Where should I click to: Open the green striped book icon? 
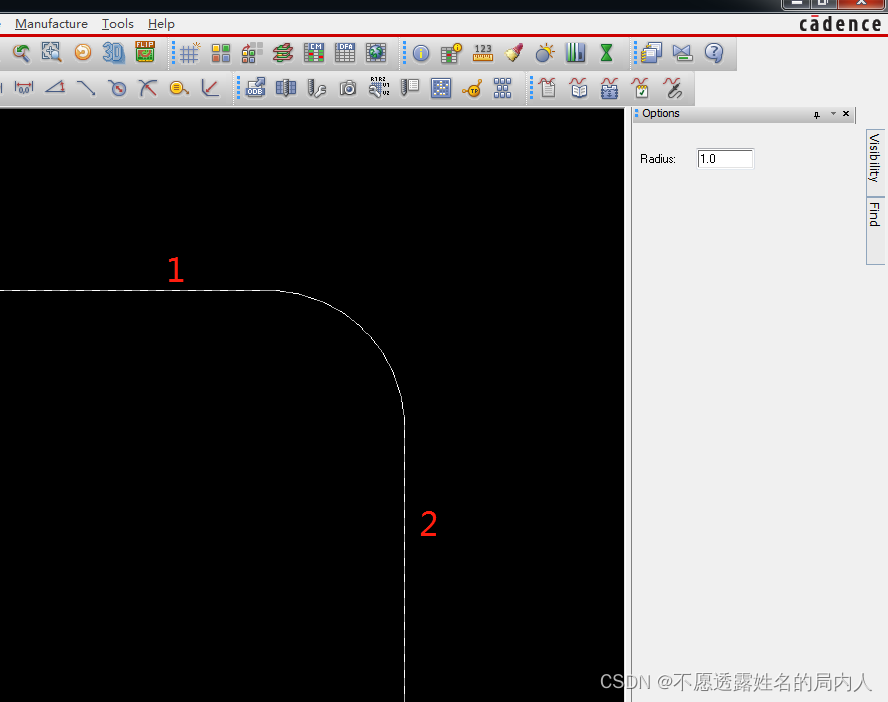[x=575, y=53]
